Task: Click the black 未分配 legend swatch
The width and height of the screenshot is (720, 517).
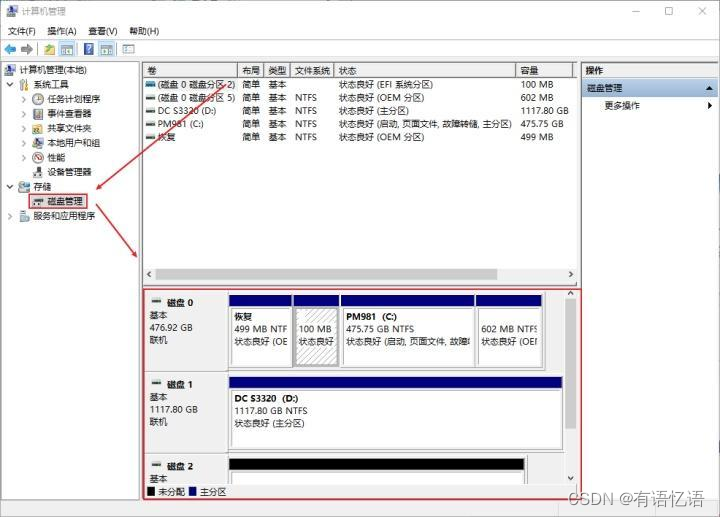Action: click(151, 492)
